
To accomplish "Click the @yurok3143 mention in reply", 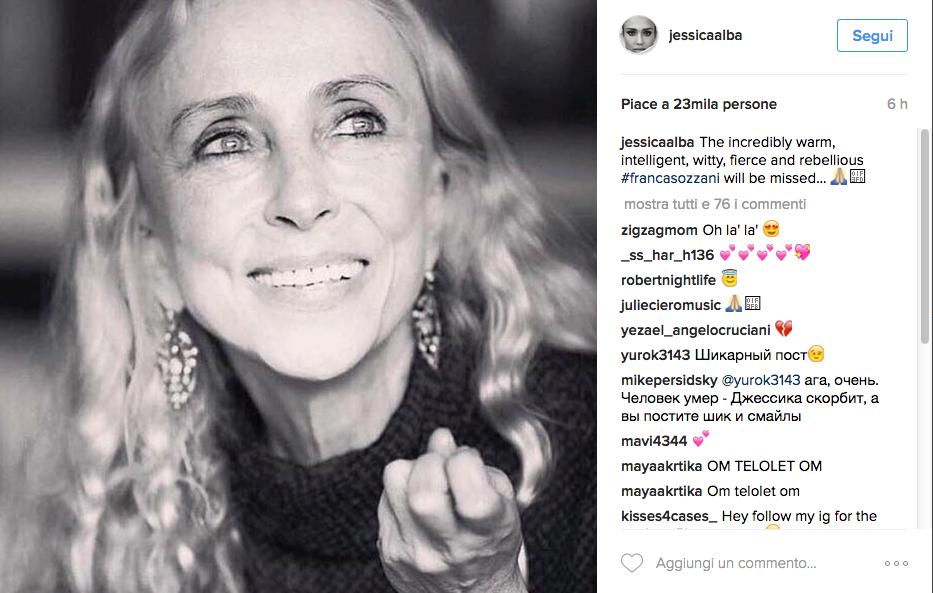I will point(760,380).
